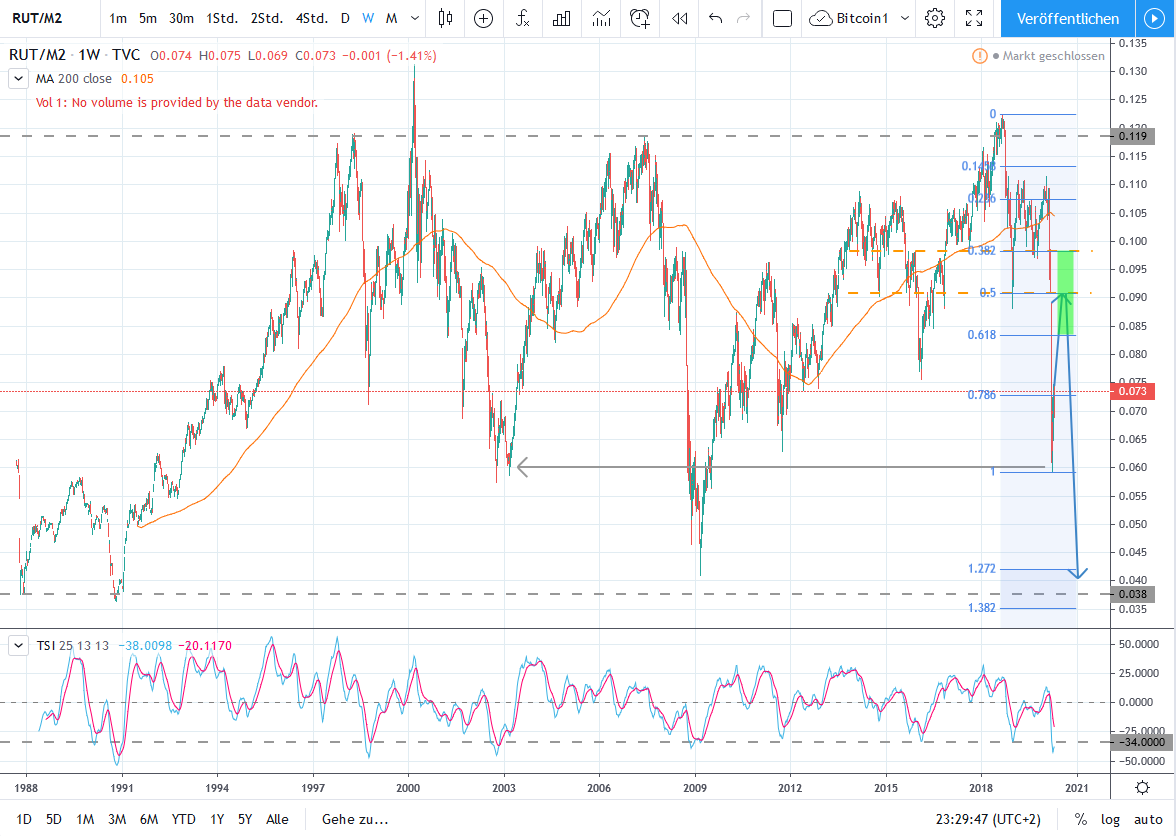Collapse the MA 200 indicator legend
Image resolution: width=1176 pixels, height=836 pixels.
pos(19,79)
